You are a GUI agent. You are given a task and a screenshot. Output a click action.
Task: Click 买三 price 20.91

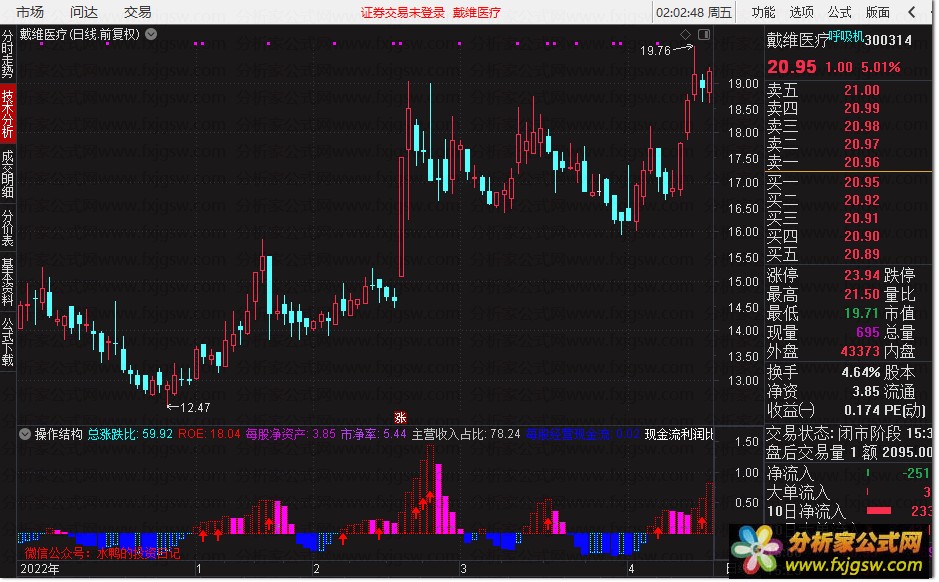pyautogui.click(x=862, y=218)
